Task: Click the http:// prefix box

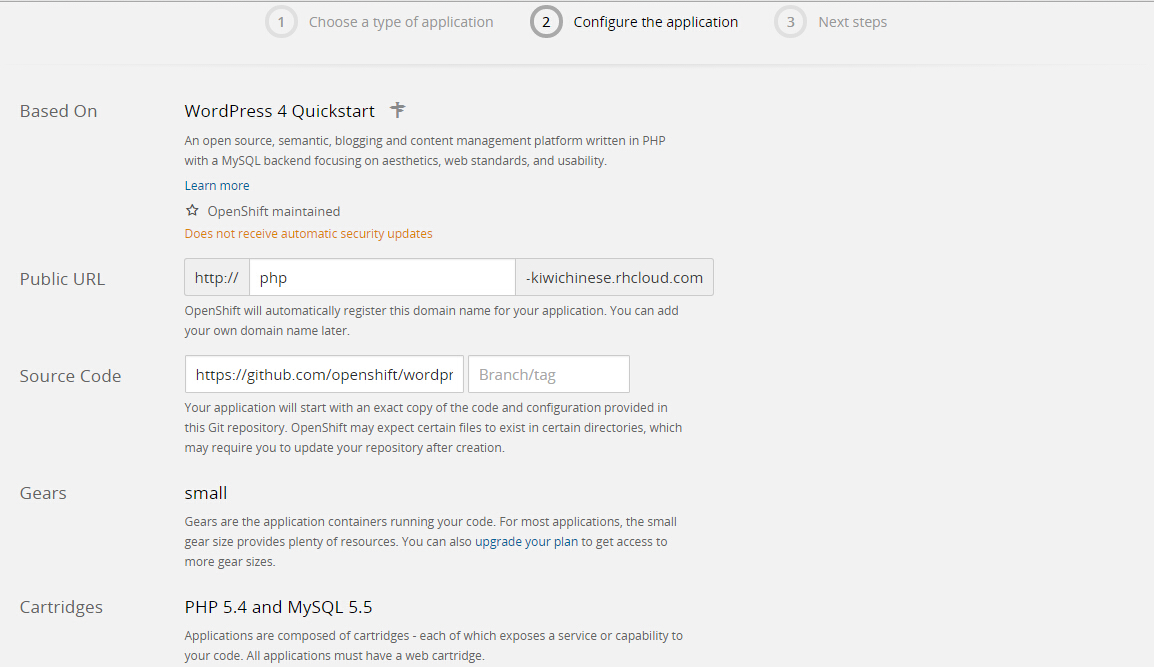Action: [x=217, y=278]
